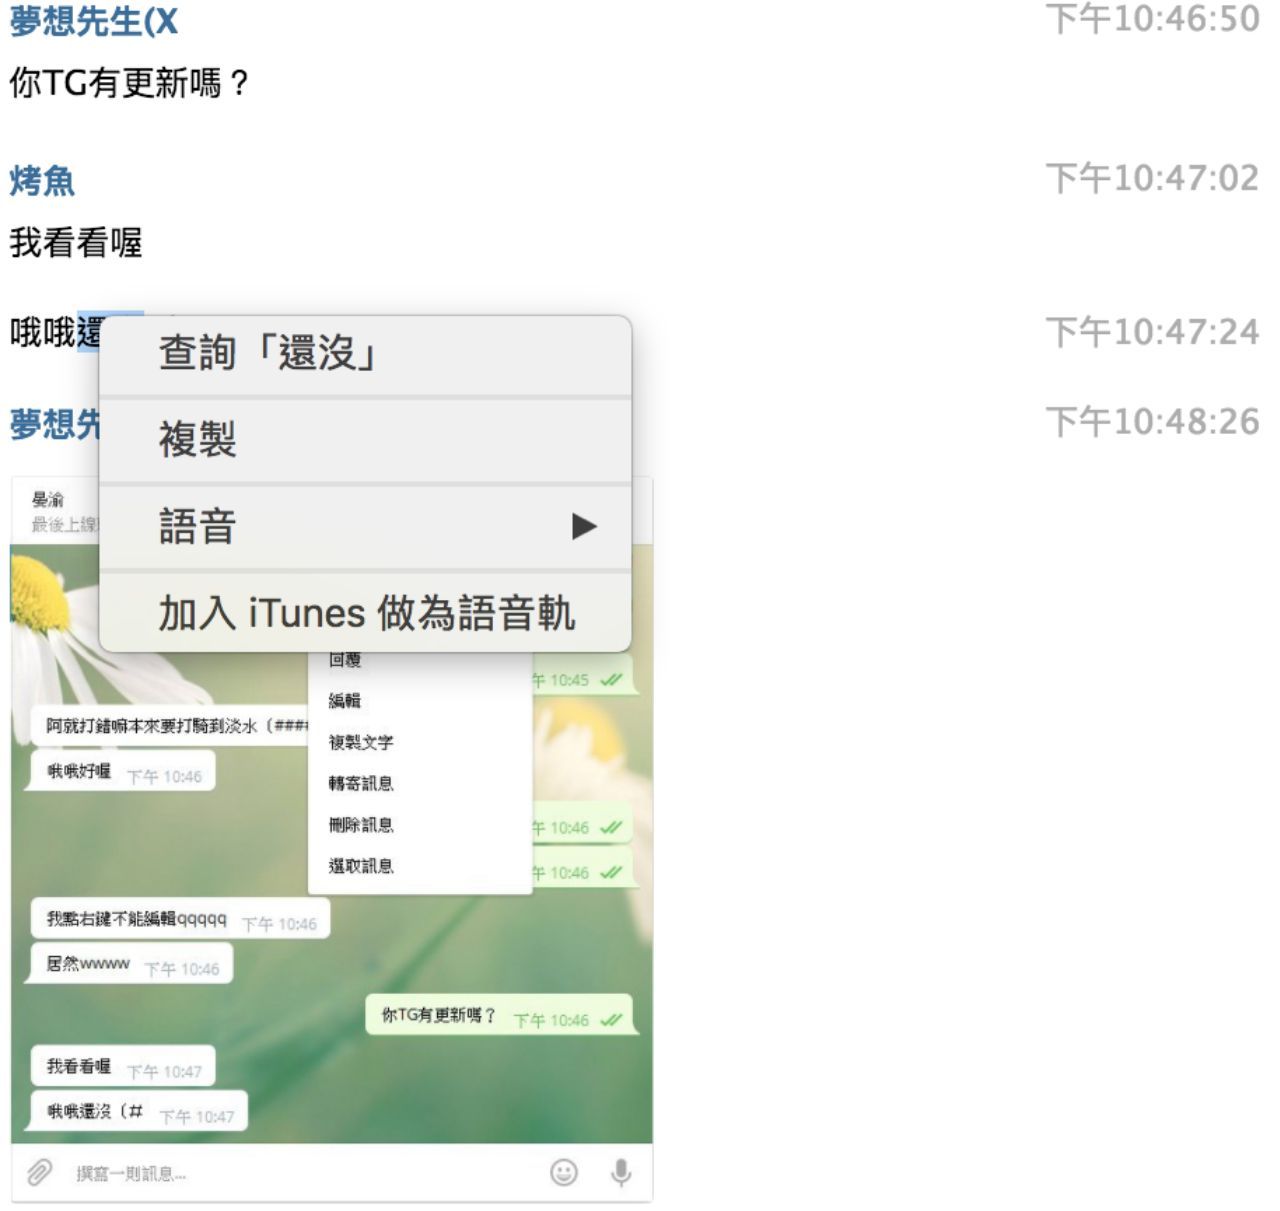Click the green 你TG有更新嗎？ bubble in Telegram screenshot

coord(500,1016)
